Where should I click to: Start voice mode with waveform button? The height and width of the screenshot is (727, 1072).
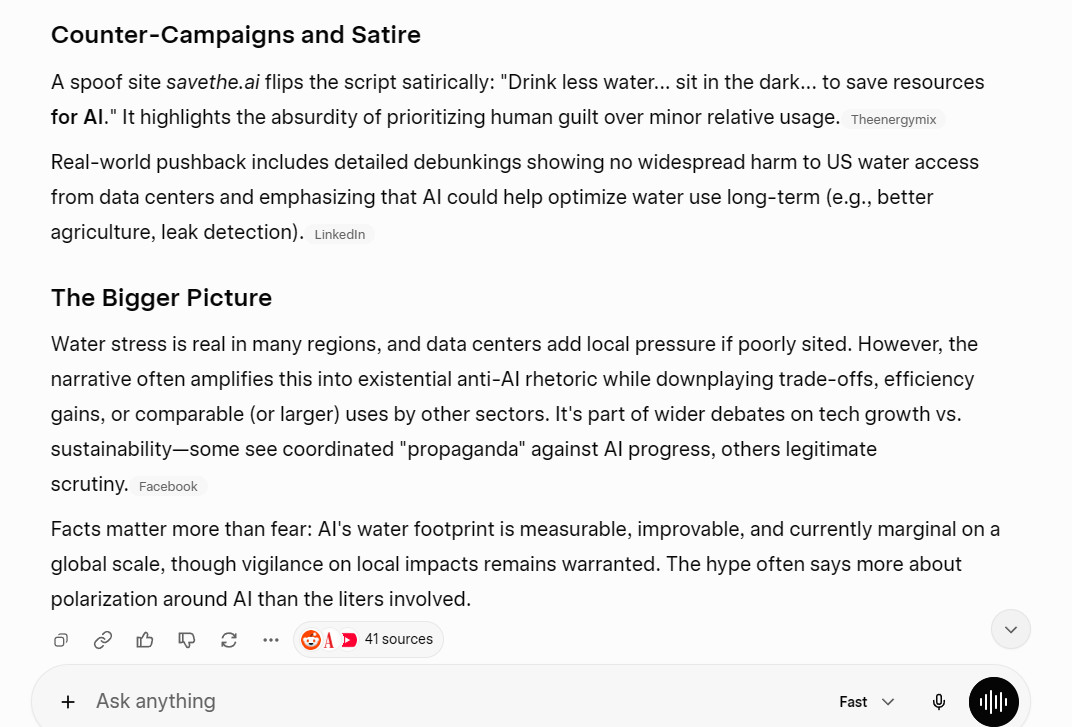click(993, 702)
